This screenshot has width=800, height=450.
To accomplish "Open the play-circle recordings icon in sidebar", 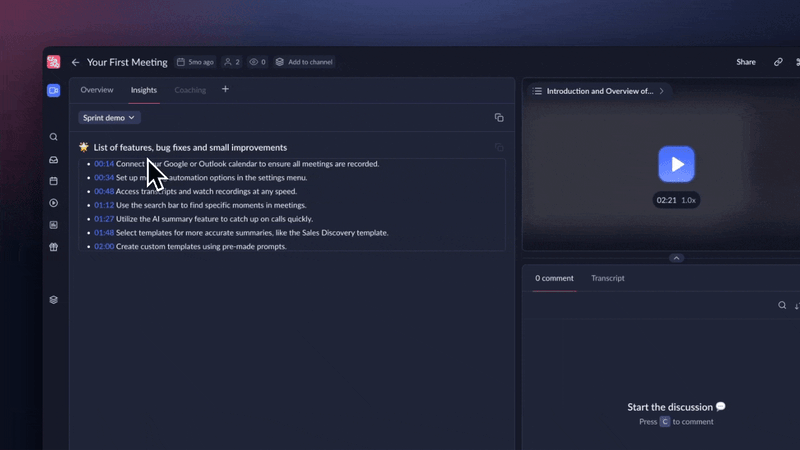I will coord(54,203).
